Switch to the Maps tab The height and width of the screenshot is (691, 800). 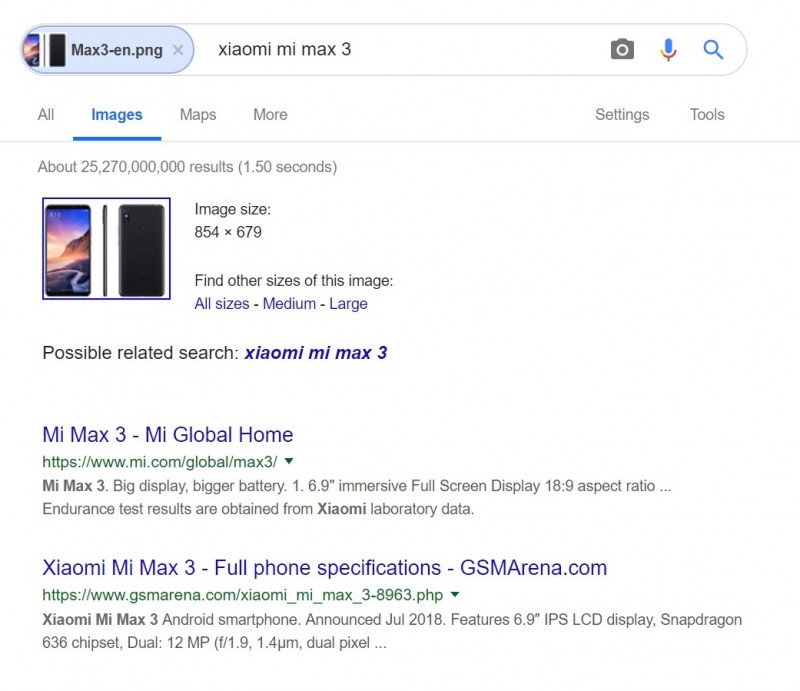(x=198, y=115)
